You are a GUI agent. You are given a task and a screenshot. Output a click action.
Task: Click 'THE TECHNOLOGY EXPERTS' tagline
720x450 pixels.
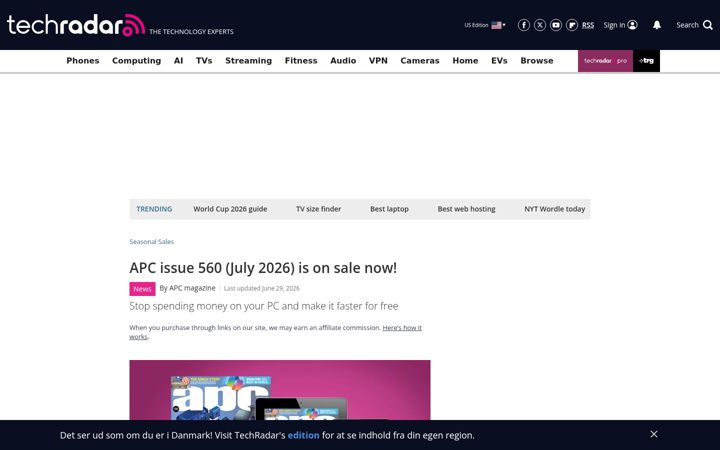tap(191, 32)
